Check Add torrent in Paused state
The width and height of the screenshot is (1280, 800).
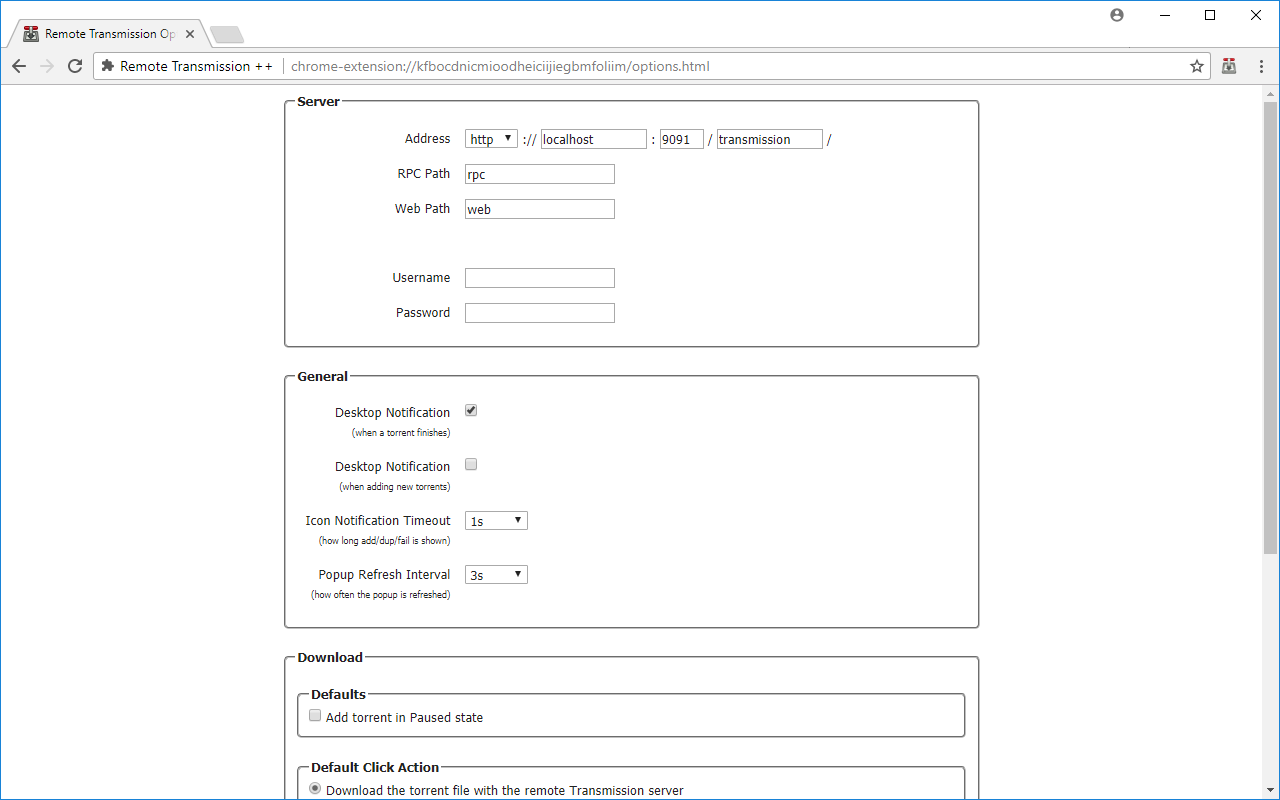[315, 716]
